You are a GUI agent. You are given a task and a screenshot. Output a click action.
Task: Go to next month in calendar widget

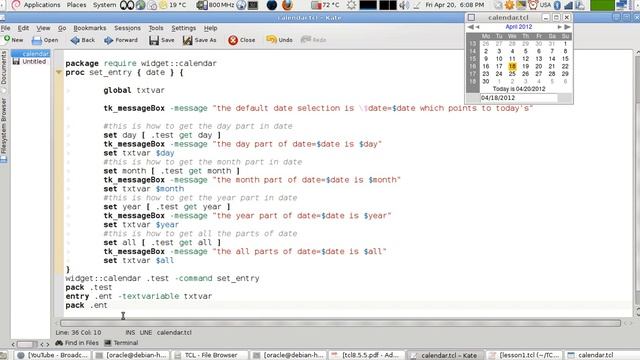[x=560, y=27]
